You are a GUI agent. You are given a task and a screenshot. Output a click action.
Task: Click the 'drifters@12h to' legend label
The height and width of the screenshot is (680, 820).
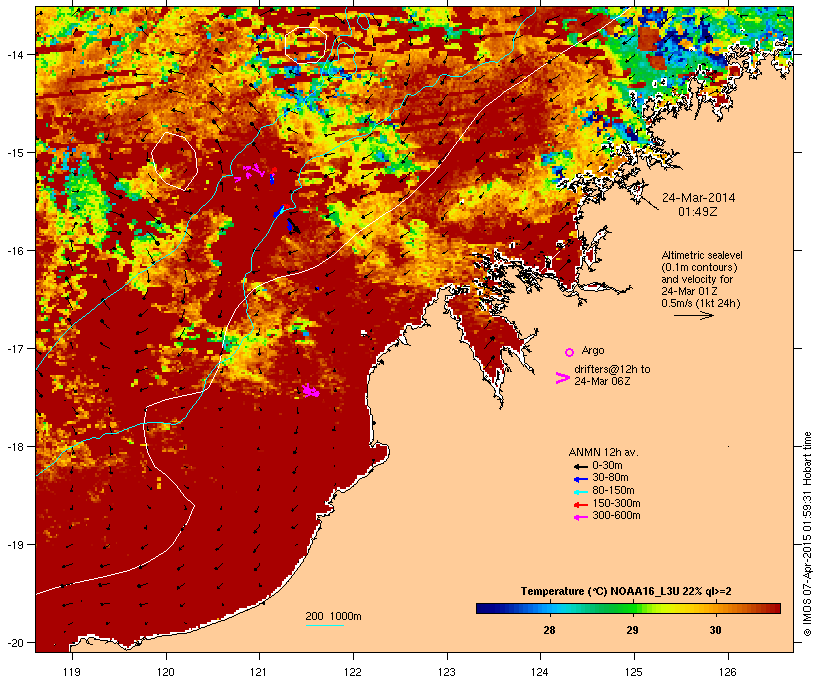pos(612,369)
